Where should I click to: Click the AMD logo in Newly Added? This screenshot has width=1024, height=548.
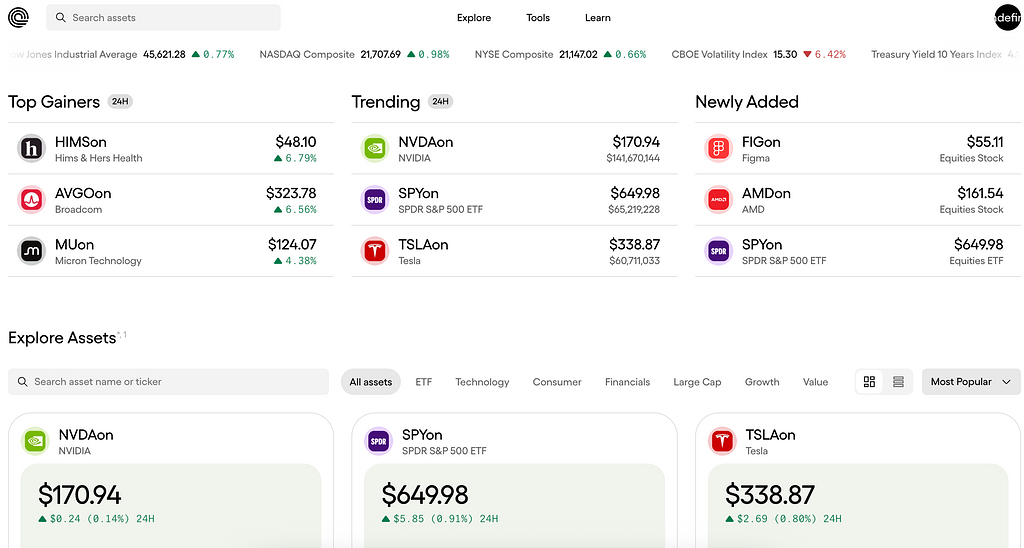(719, 200)
